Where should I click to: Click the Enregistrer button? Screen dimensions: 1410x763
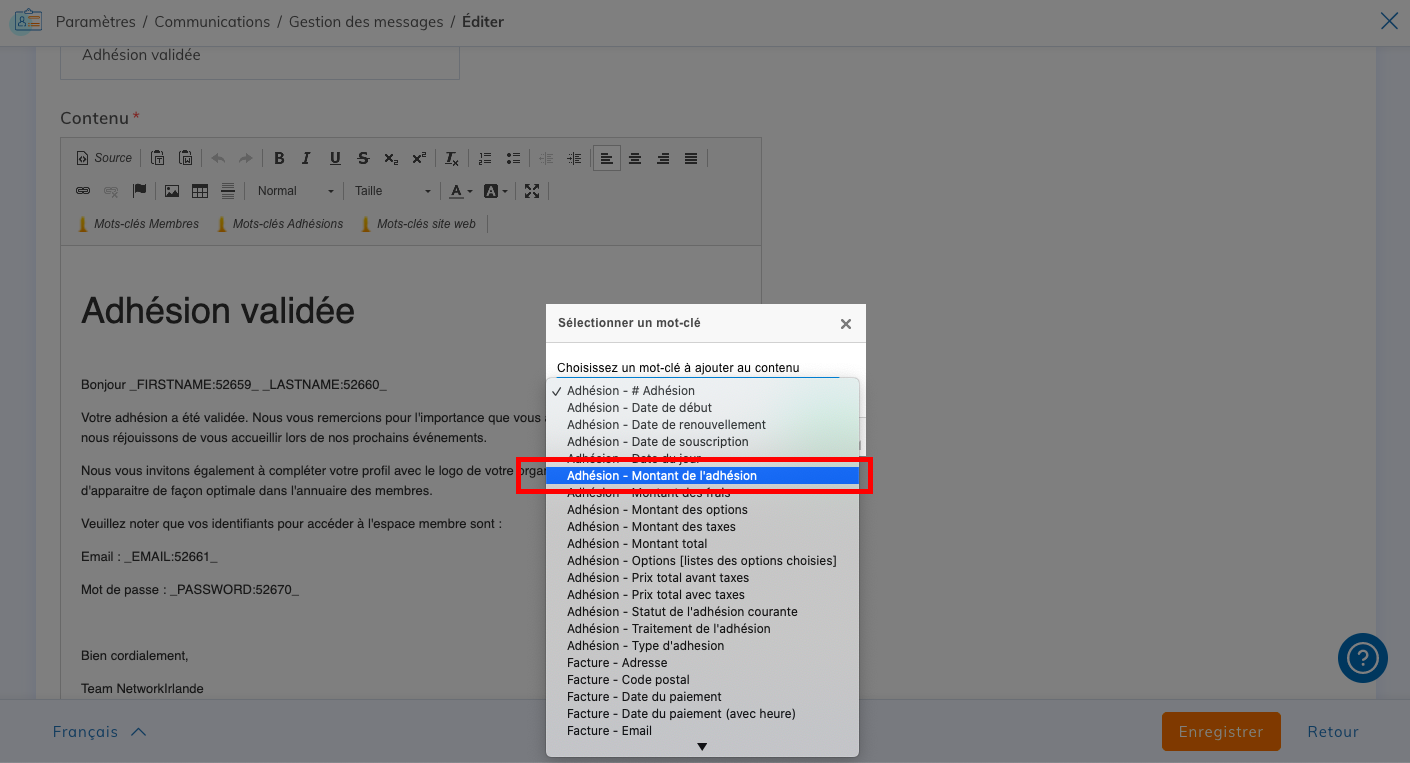(1220, 732)
